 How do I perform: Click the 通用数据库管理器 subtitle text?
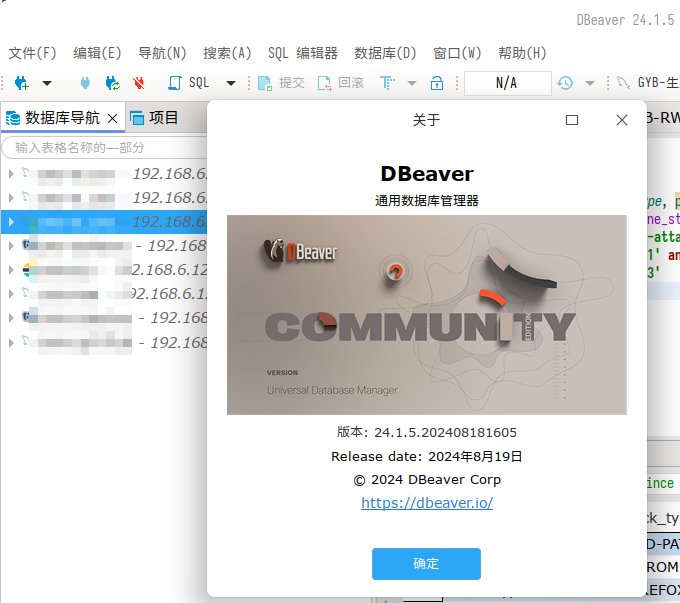(427, 201)
